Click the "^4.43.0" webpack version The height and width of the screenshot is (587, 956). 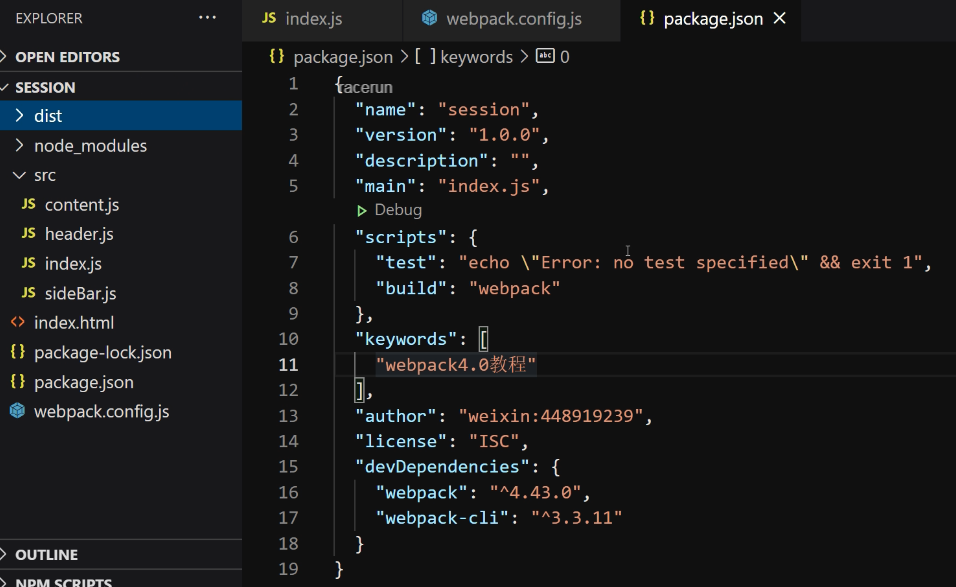535,493
